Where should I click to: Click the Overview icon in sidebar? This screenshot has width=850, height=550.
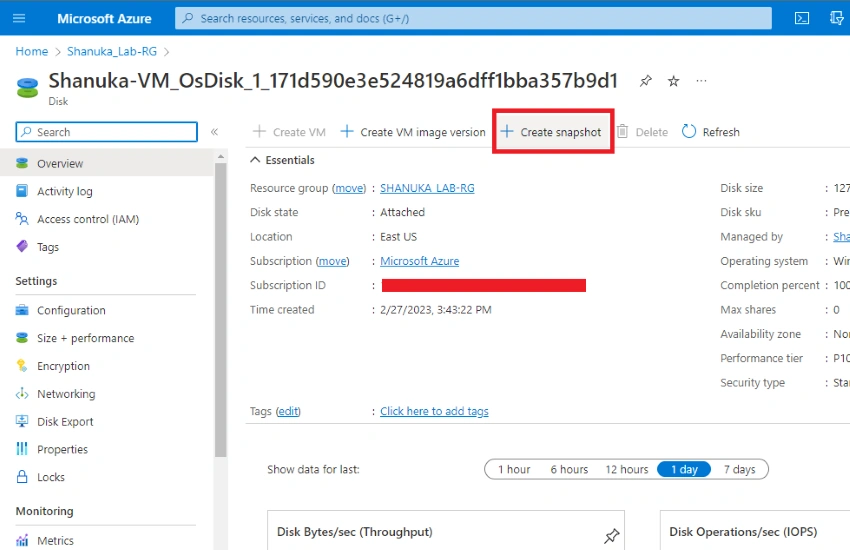pyautogui.click(x=22, y=163)
